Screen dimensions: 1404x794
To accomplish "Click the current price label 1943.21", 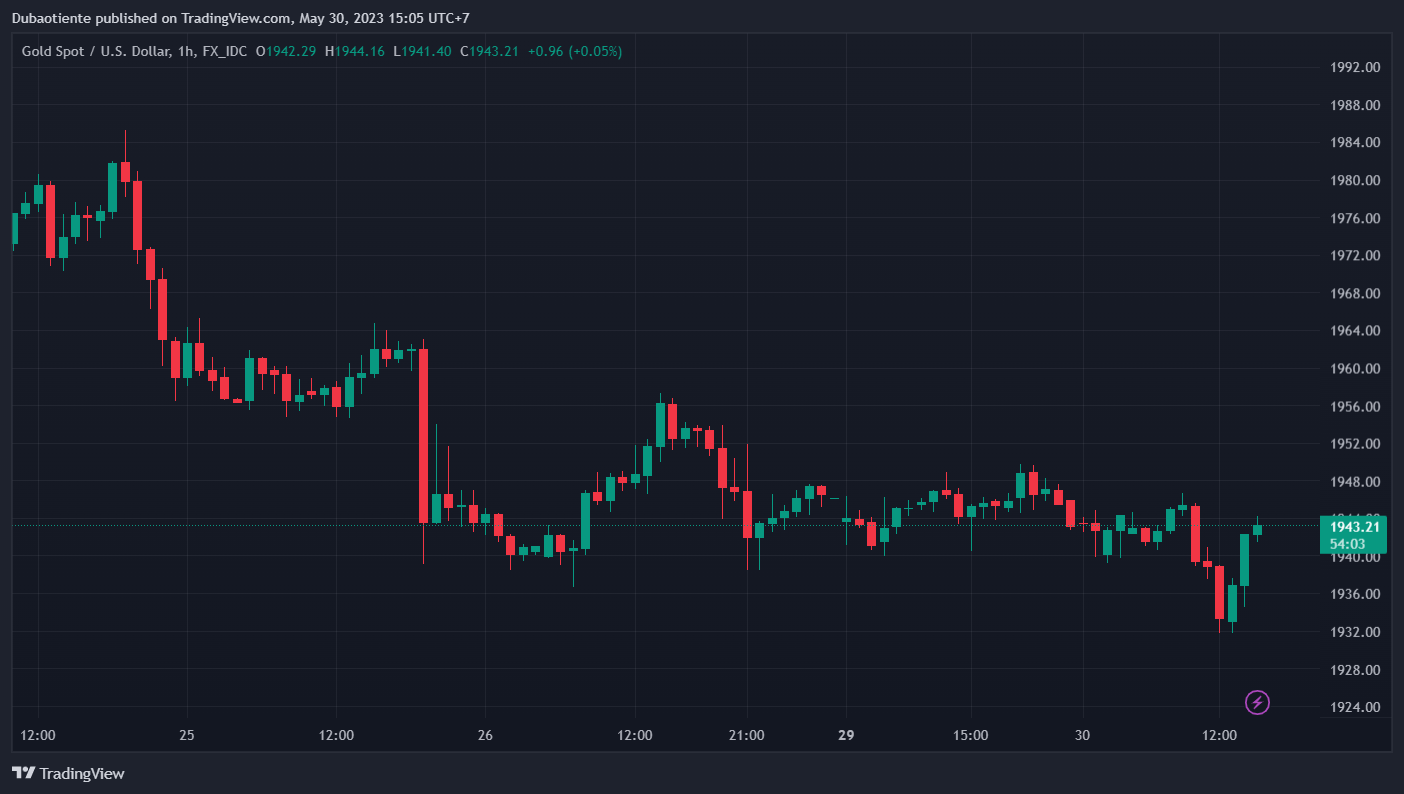I will [1354, 527].
